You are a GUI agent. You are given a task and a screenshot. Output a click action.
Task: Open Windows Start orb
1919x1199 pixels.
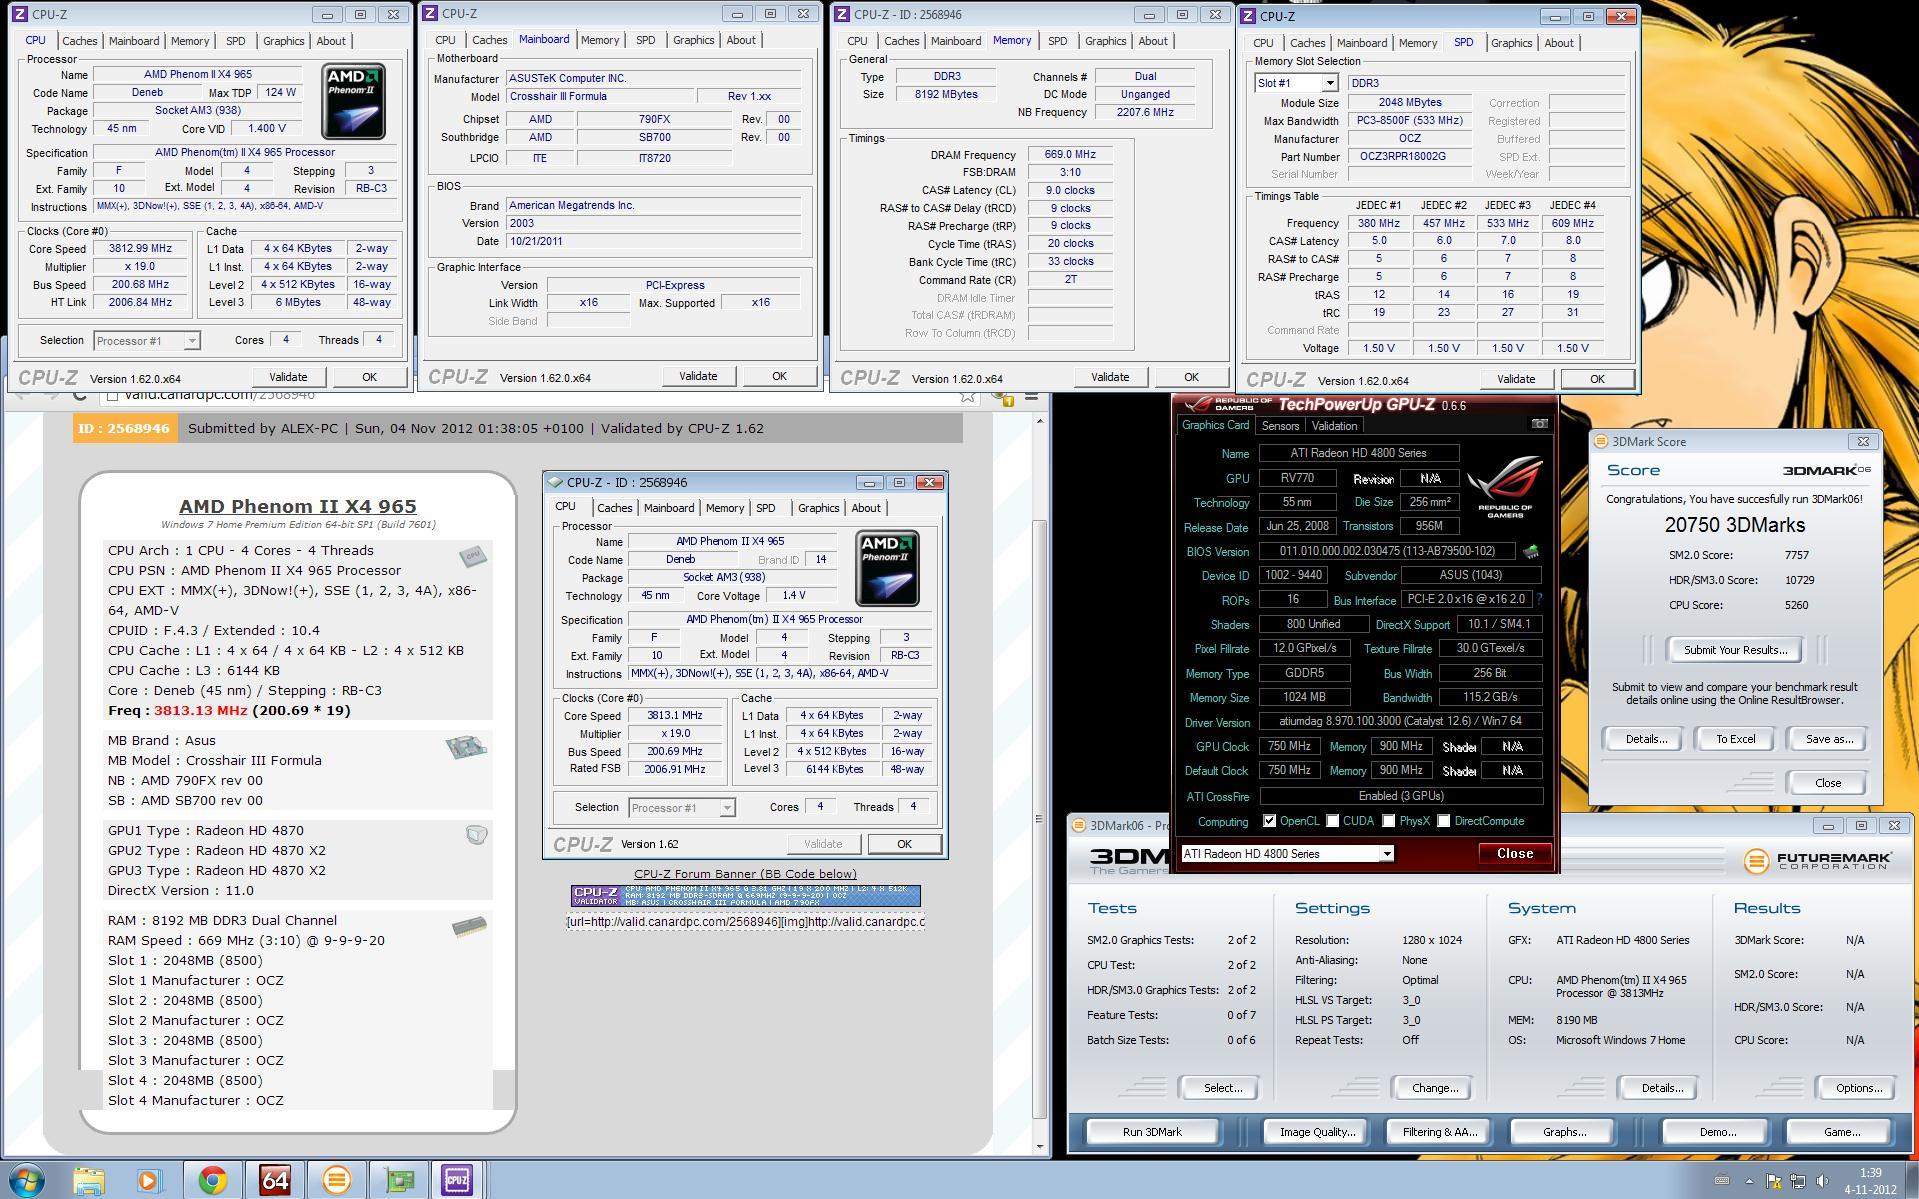(x=27, y=1181)
